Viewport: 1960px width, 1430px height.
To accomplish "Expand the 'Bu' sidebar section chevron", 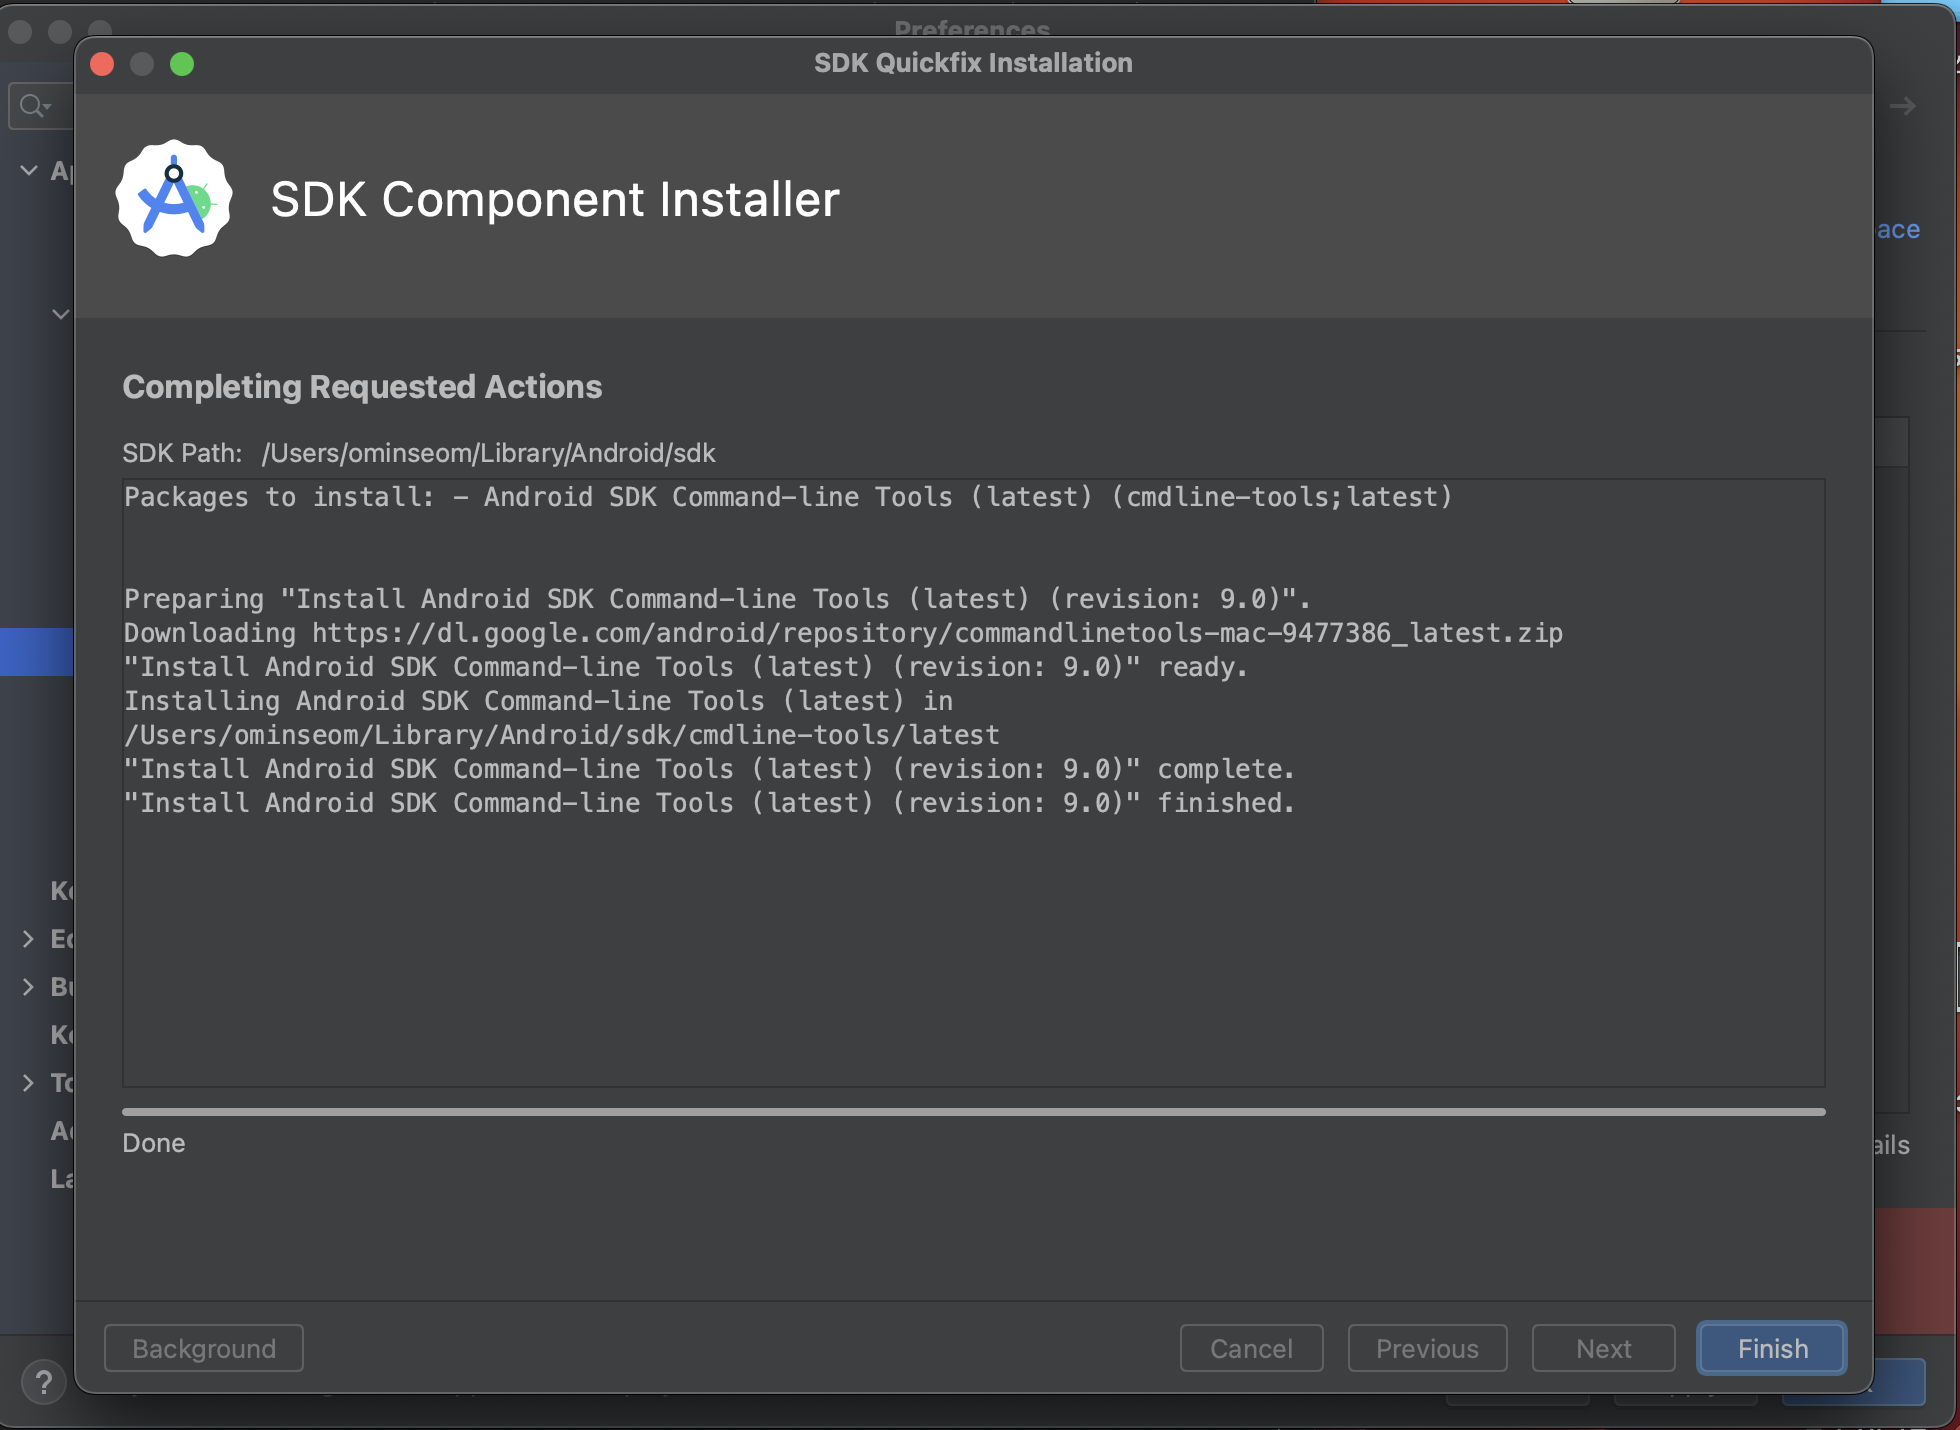I will click(x=28, y=986).
